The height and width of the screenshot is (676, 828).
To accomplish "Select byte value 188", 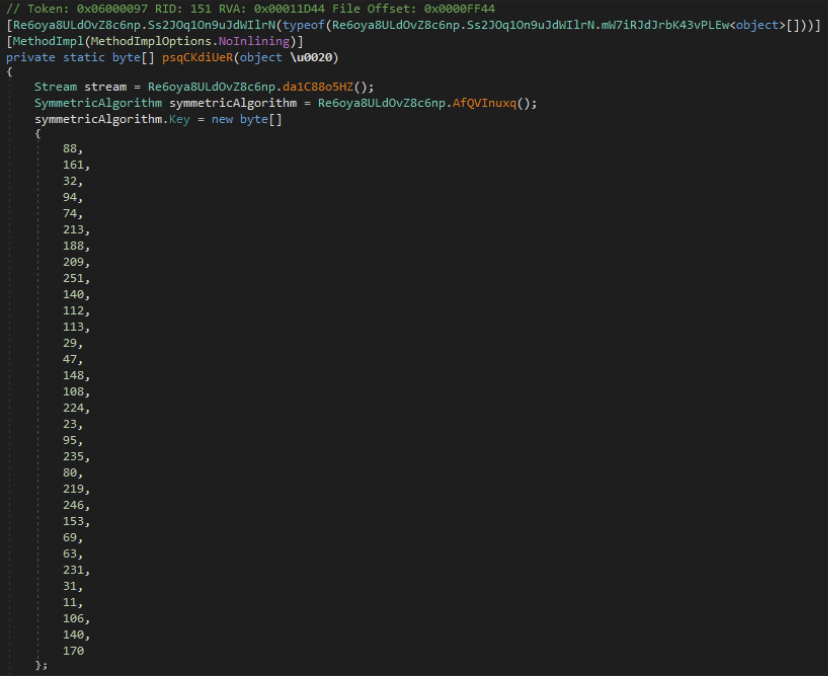I will 73,246.
